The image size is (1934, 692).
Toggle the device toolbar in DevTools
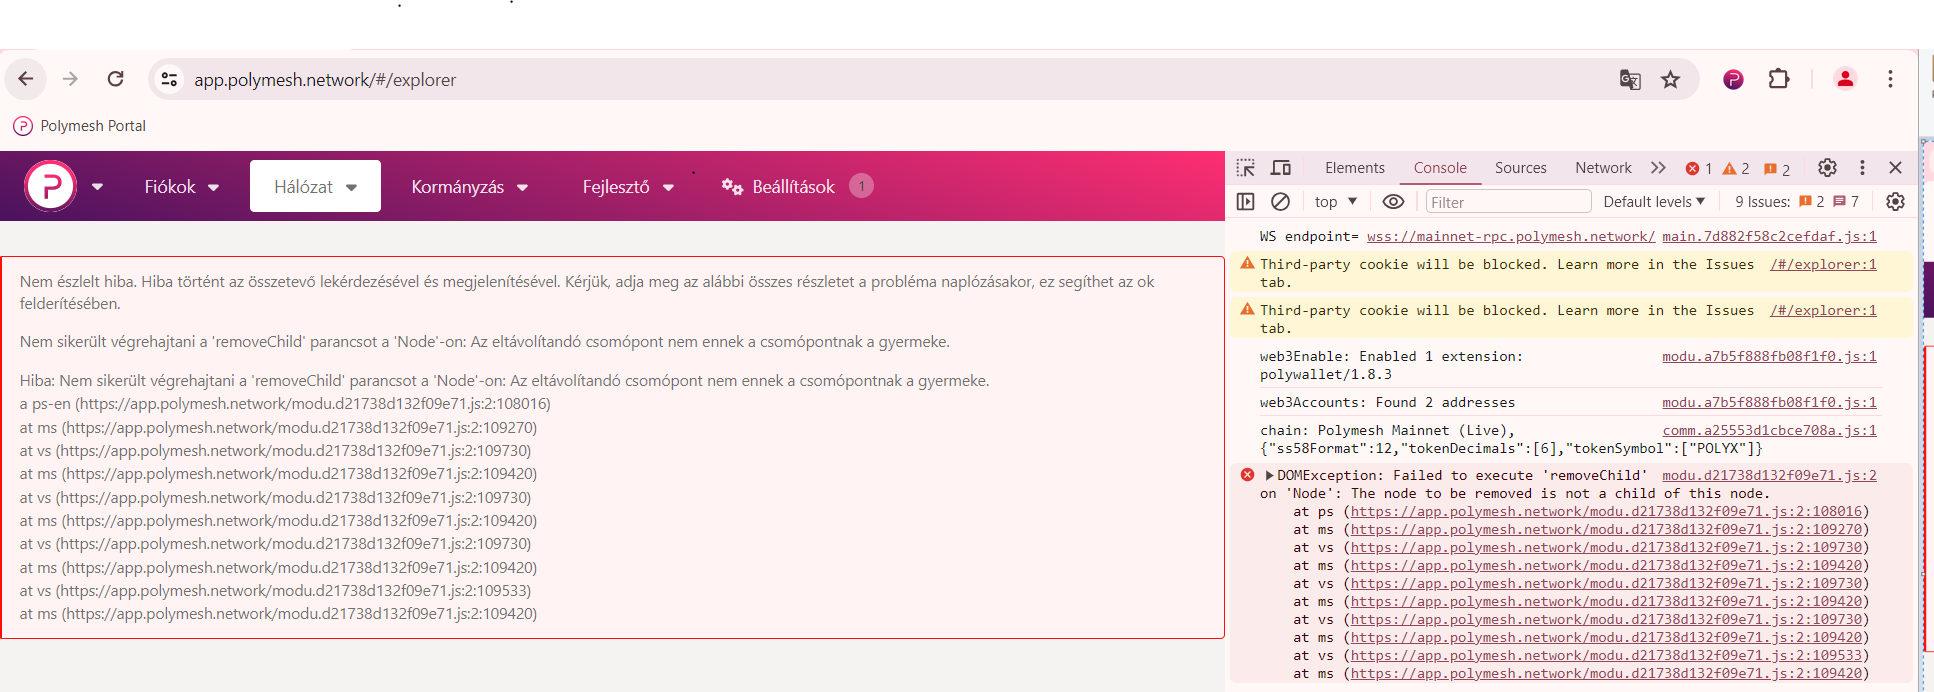[x=1281, y=168]
